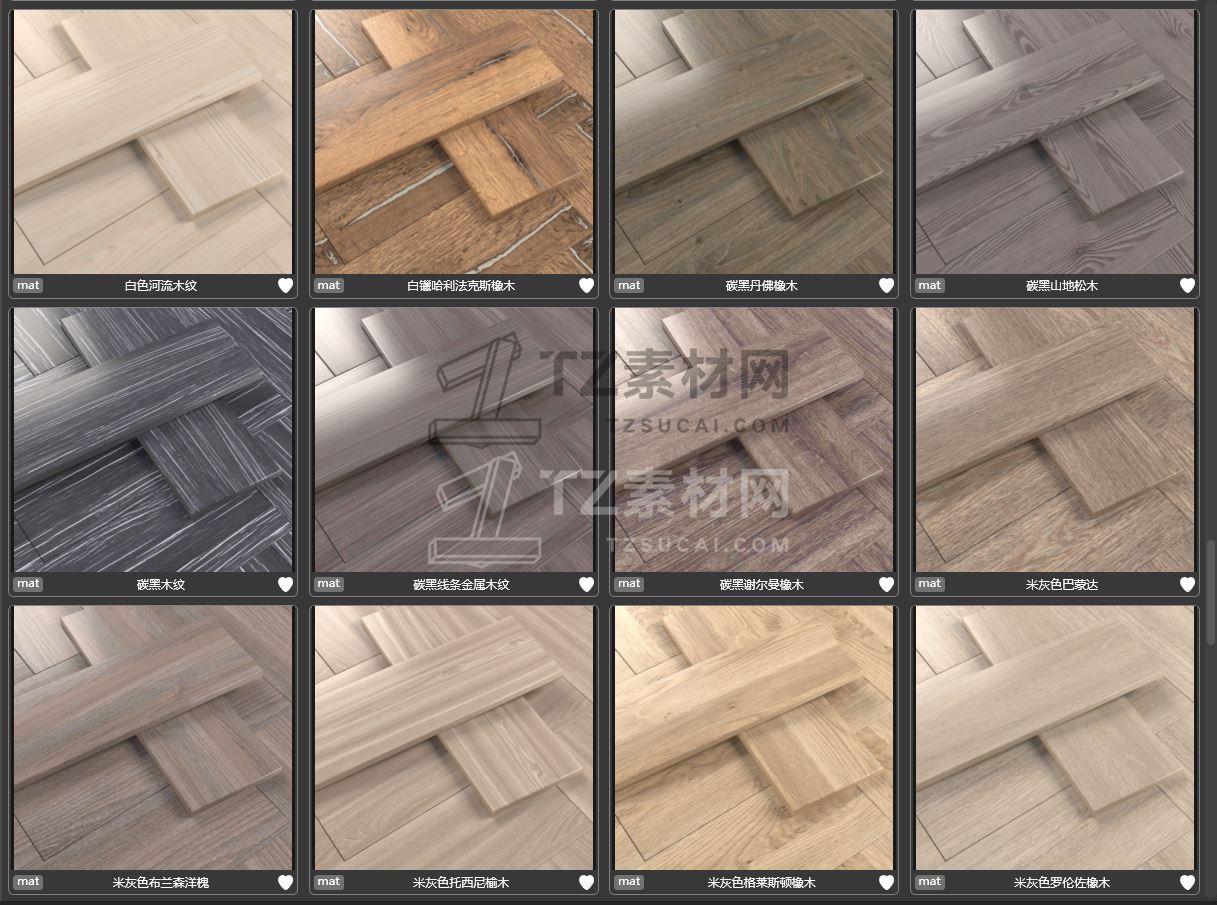1217x905 pixels.
Task: Click the name text 碳黑谢尔曼橡木
Action: coord(762,584)
